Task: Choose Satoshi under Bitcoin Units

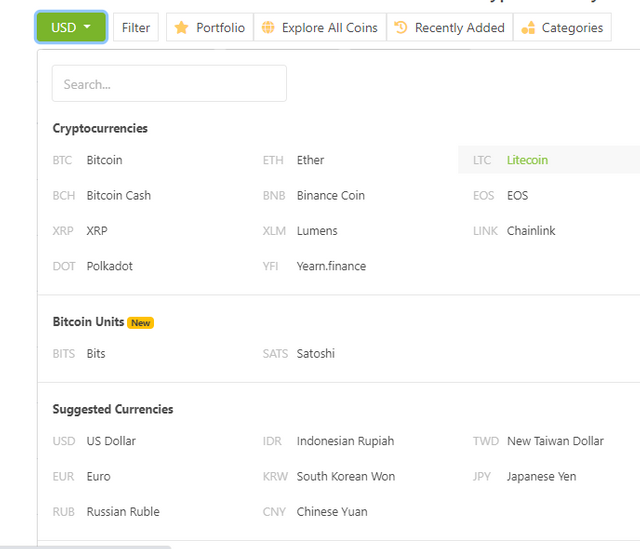Action: (x=315, y=353)
